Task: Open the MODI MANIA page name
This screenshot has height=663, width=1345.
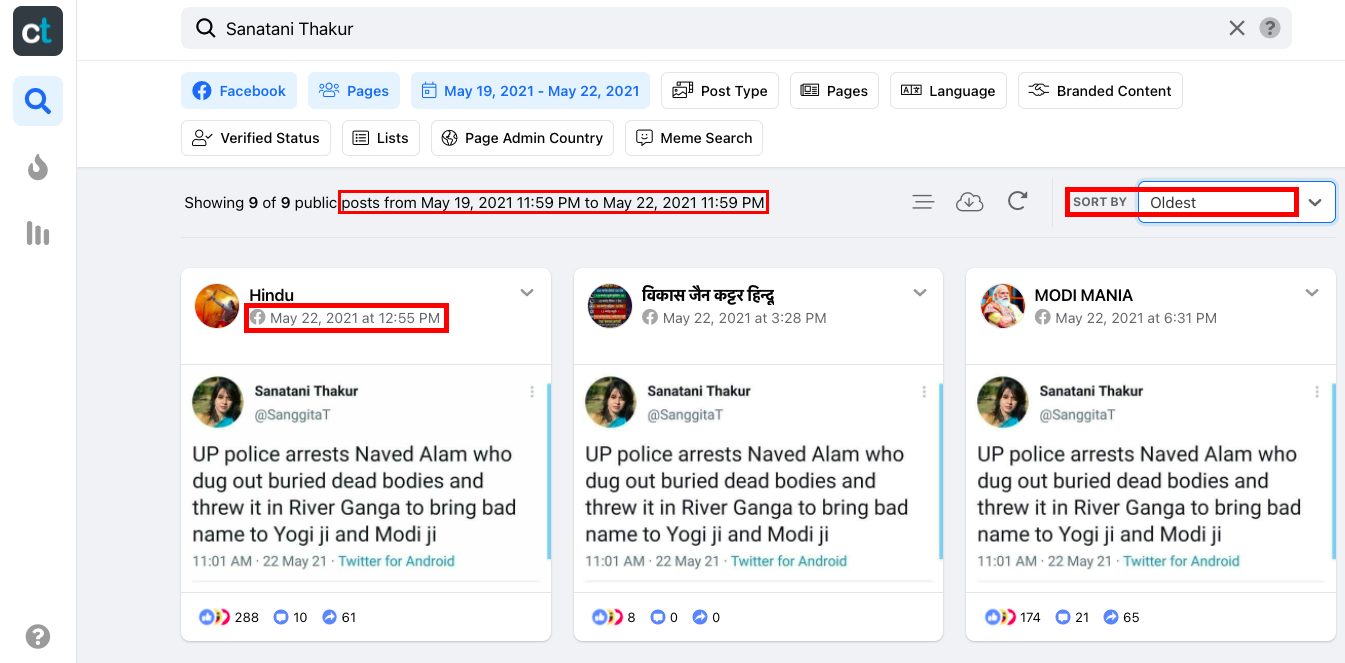Action: tap(1083, 295)
